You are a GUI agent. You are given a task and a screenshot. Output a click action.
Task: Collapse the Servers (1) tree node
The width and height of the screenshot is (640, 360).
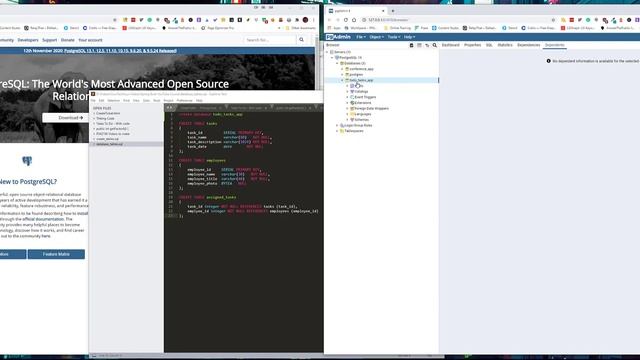327,52
